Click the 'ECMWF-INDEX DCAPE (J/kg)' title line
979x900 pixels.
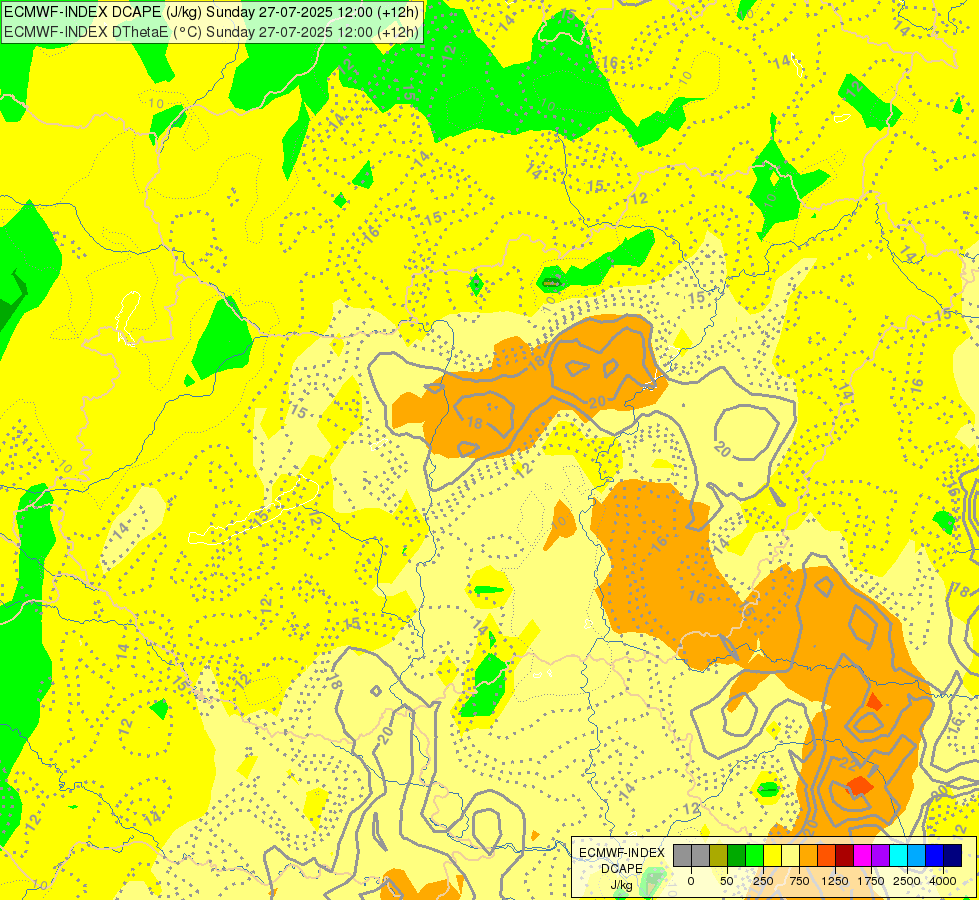pos(211,12)
